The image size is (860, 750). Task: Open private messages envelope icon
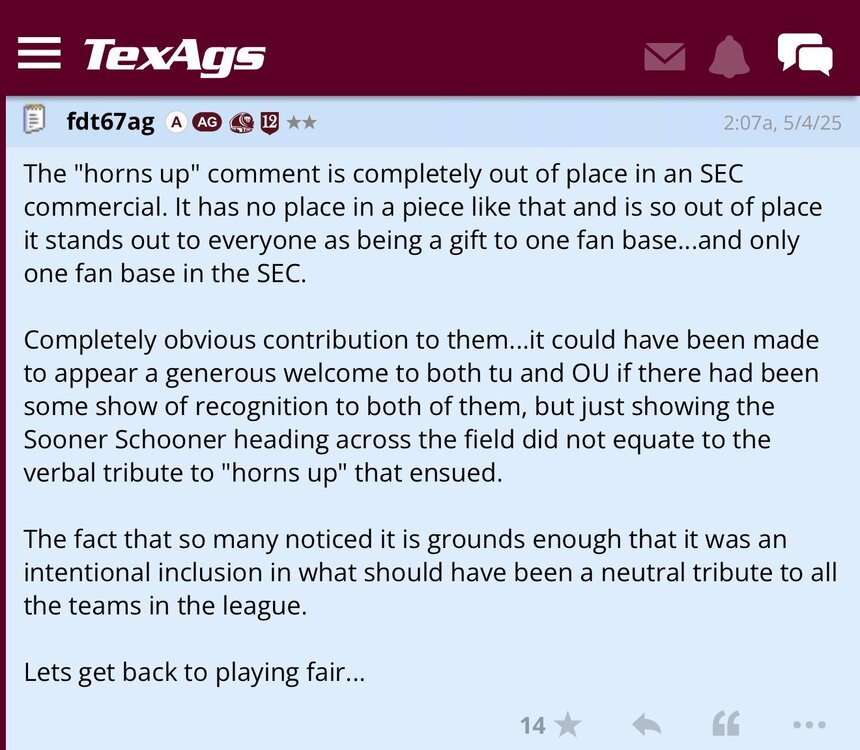tap(665, 55)
